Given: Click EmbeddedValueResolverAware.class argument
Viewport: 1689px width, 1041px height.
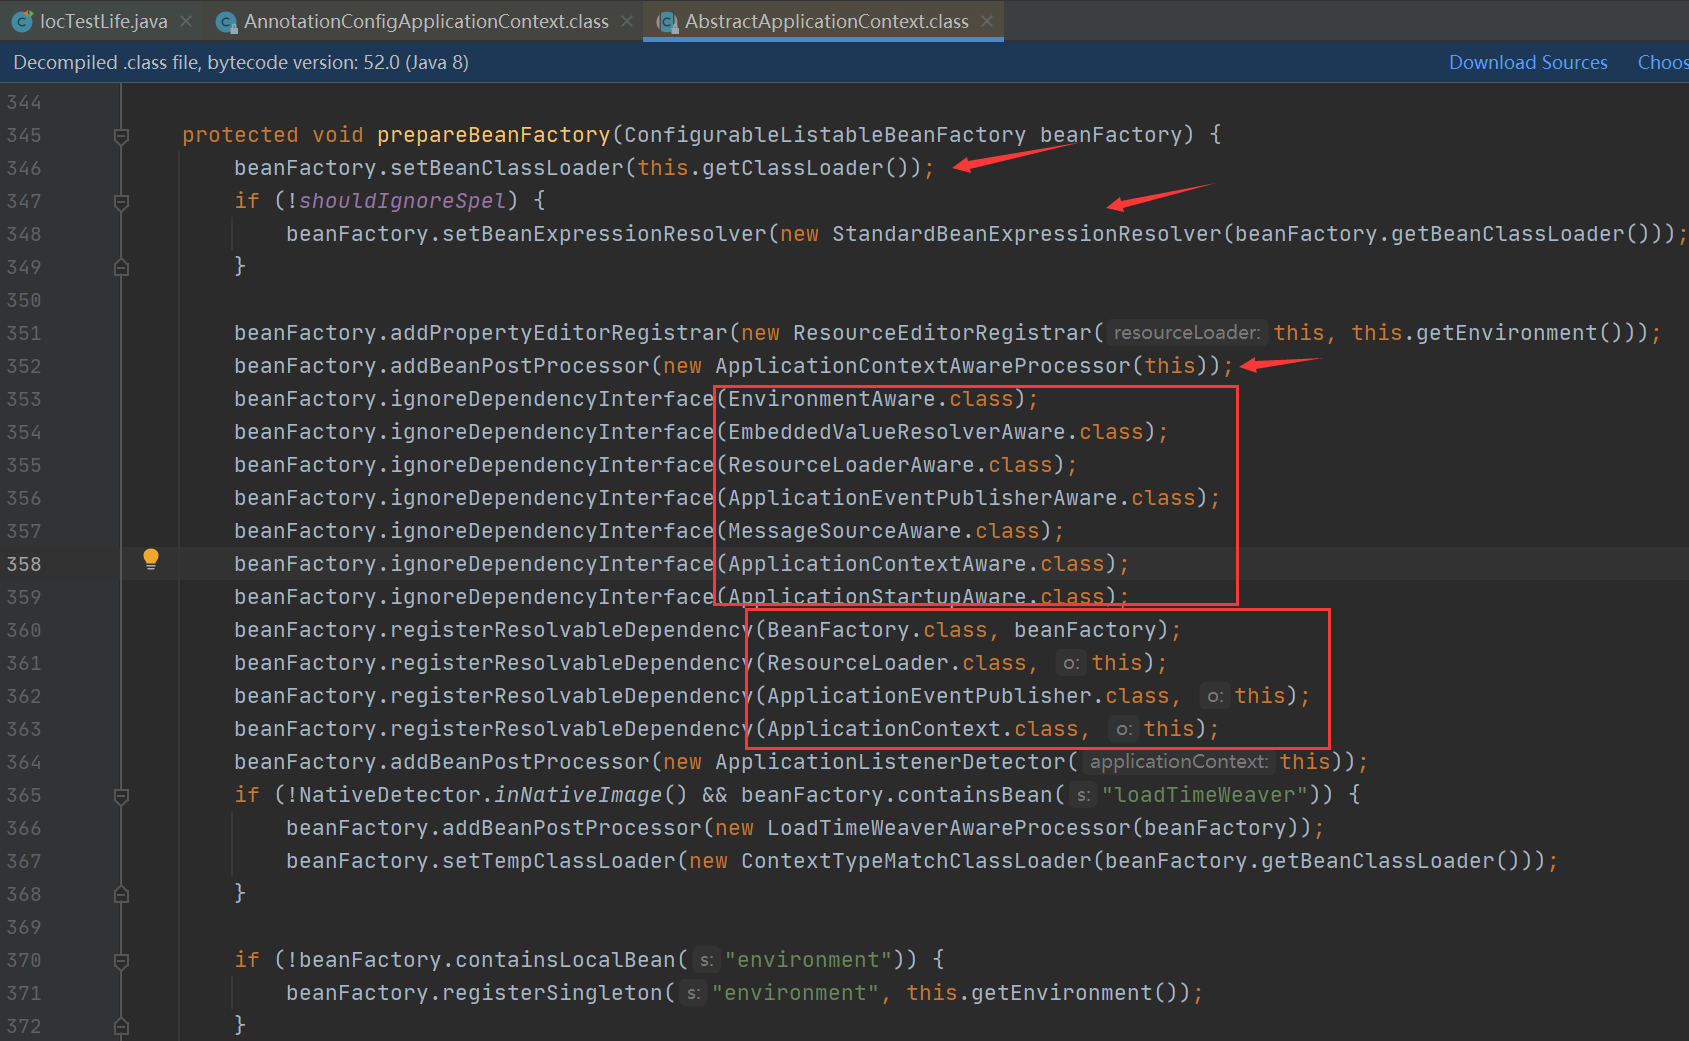Looking at the screenshot, I should (935, 432).
